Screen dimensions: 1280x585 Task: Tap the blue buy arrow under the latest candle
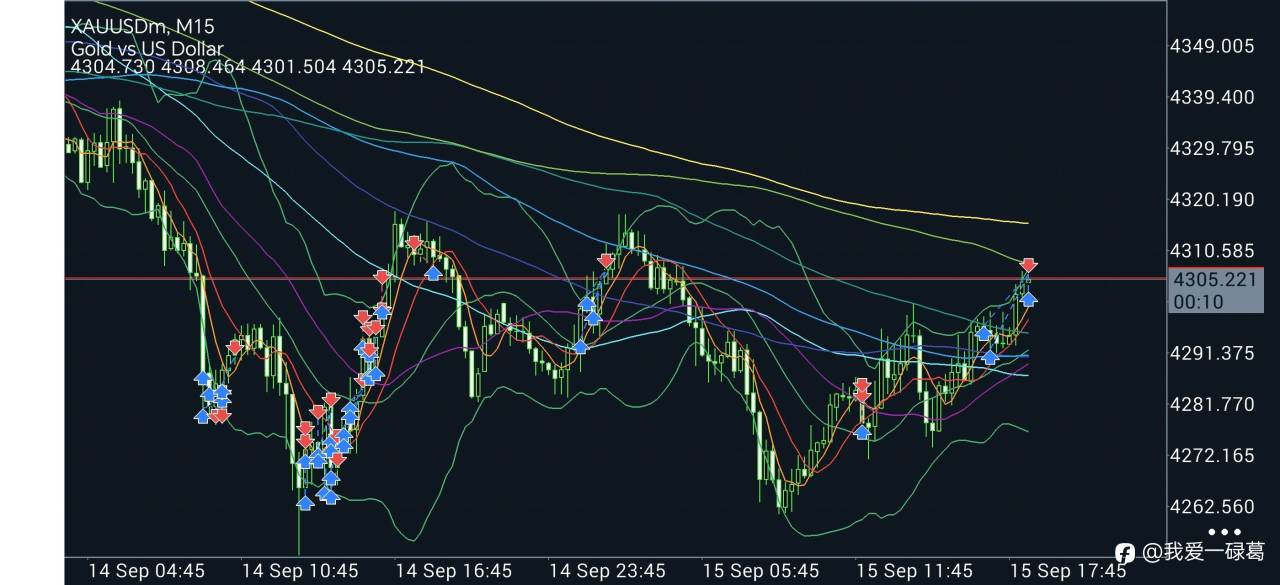pos(1028,297)
